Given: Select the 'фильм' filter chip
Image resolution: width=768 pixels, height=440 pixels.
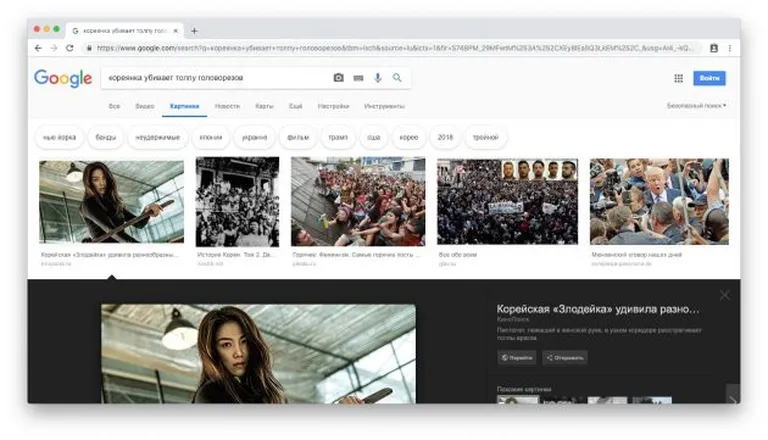Looking at the screenshot, I should pyautogui.click(x=298, y=138).
